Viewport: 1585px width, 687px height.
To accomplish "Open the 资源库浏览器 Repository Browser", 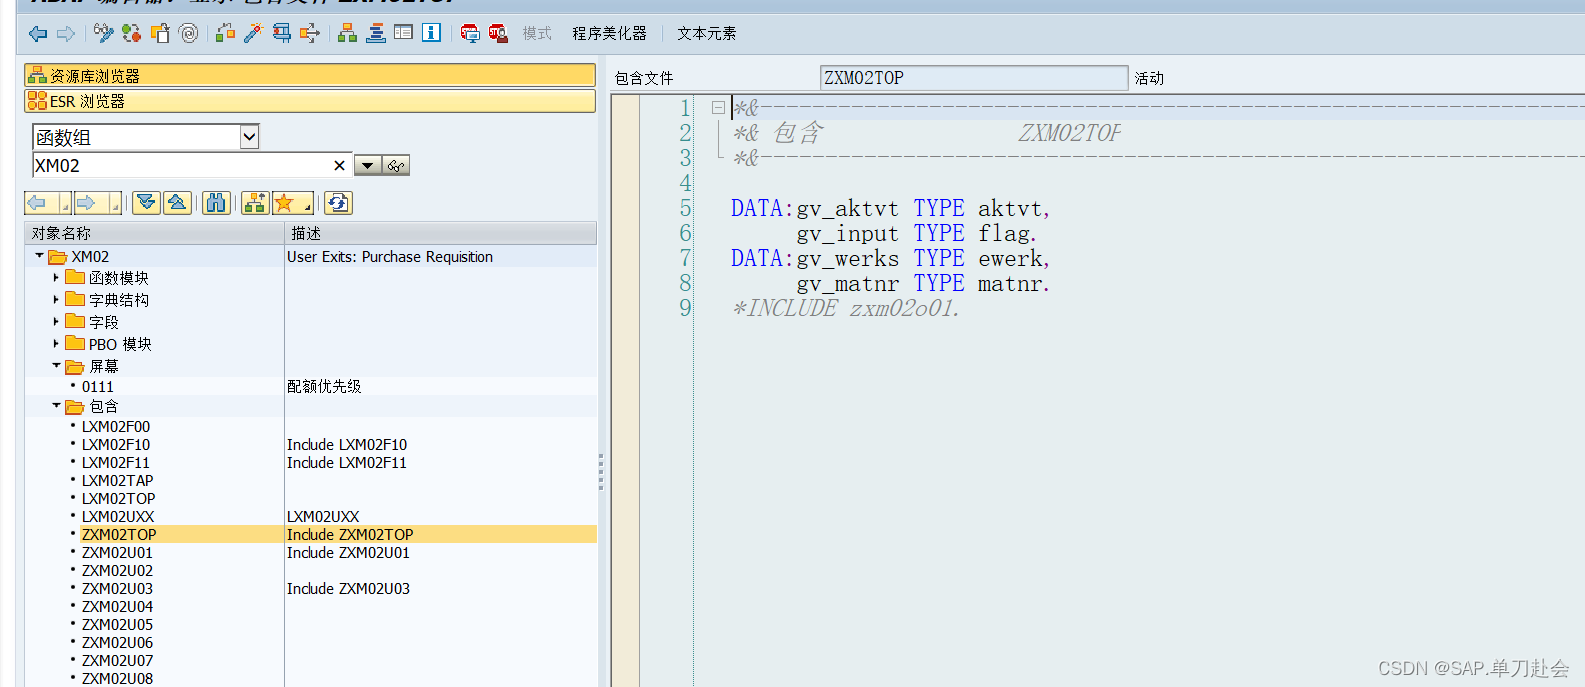I will pyautogui.click(x=310, y=75).
